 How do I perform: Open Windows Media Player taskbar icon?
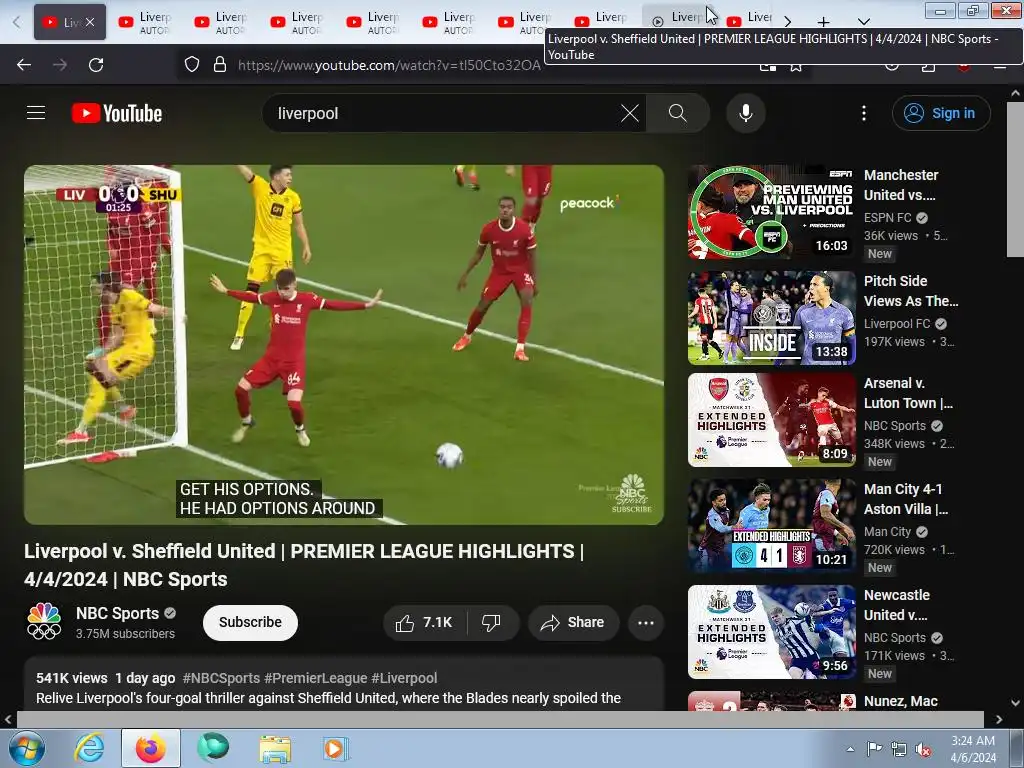click(x=336, y=748)
